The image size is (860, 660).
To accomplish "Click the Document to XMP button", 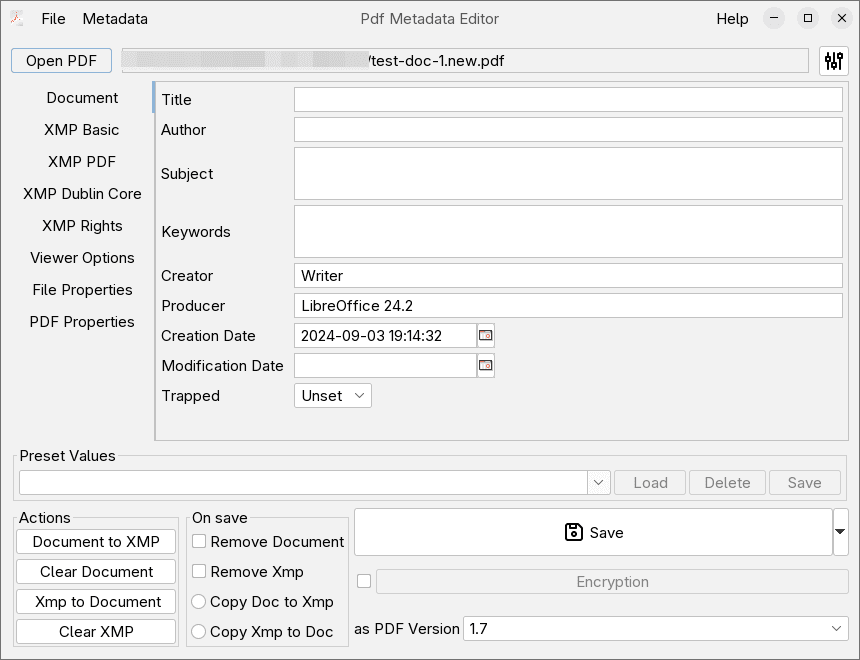I will point(96,542).
